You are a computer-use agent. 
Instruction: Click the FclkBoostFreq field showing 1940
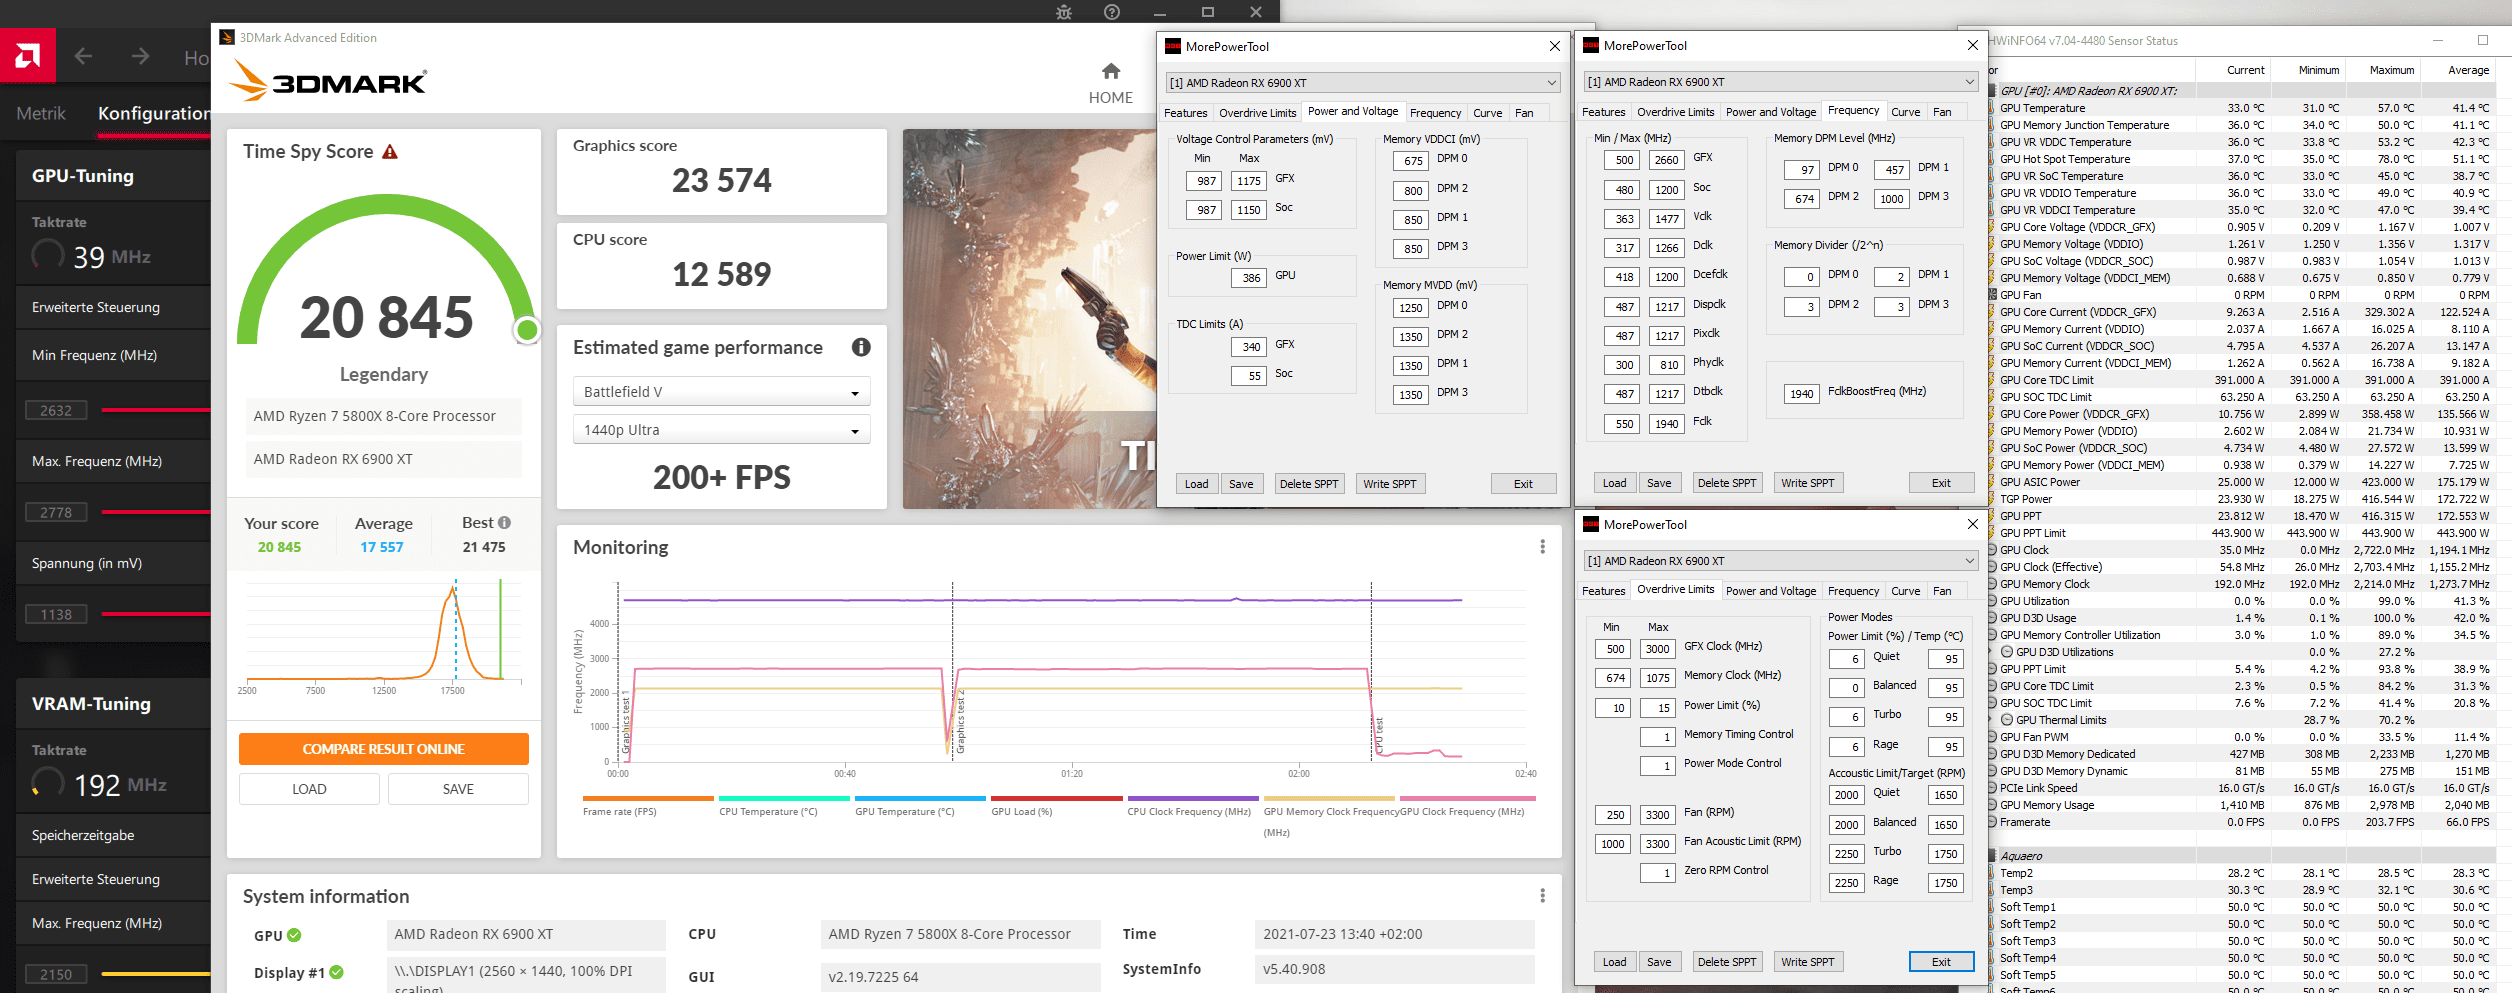pos(1802,394)
